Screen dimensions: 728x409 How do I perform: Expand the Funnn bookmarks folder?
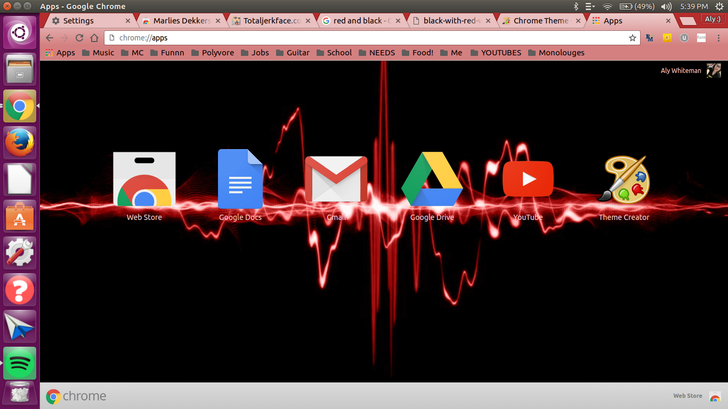coord(167,53)
